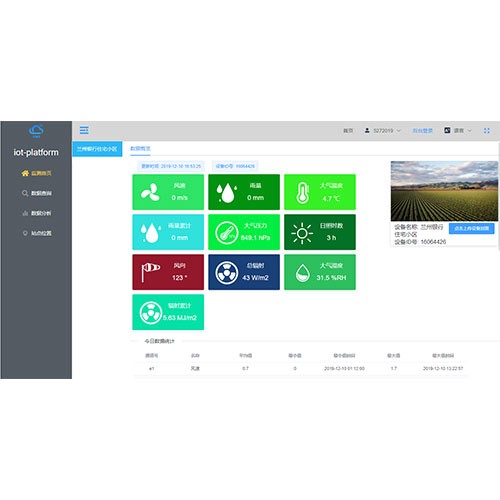This screenshot has height=500, width=500.
Task: Open the fullscreen icon in top bar
Action: point(487,131)
